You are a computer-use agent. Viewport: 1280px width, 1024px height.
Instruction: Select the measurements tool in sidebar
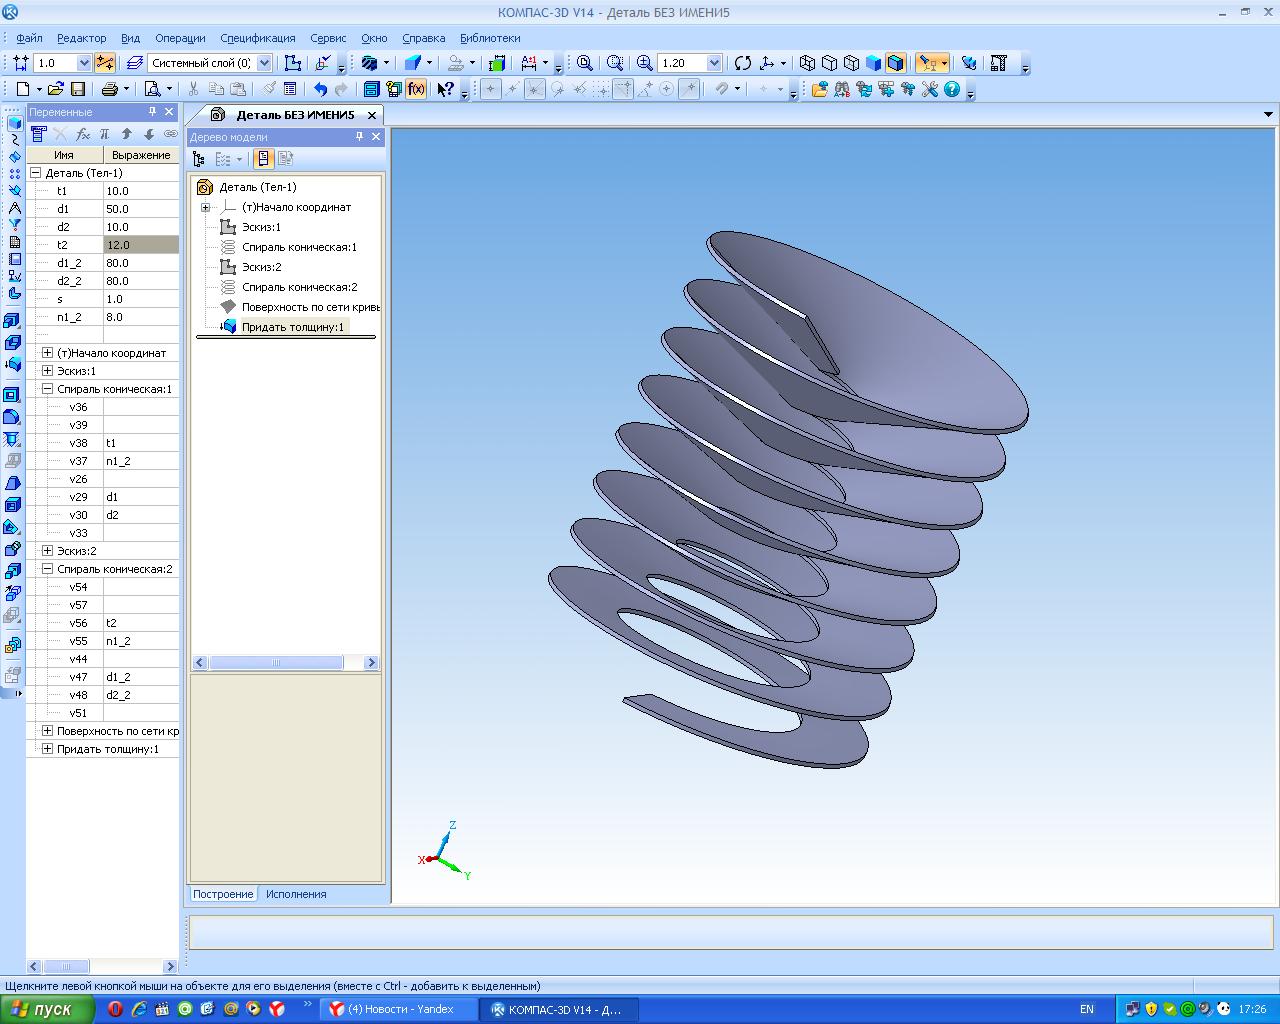tap(14, 208)
